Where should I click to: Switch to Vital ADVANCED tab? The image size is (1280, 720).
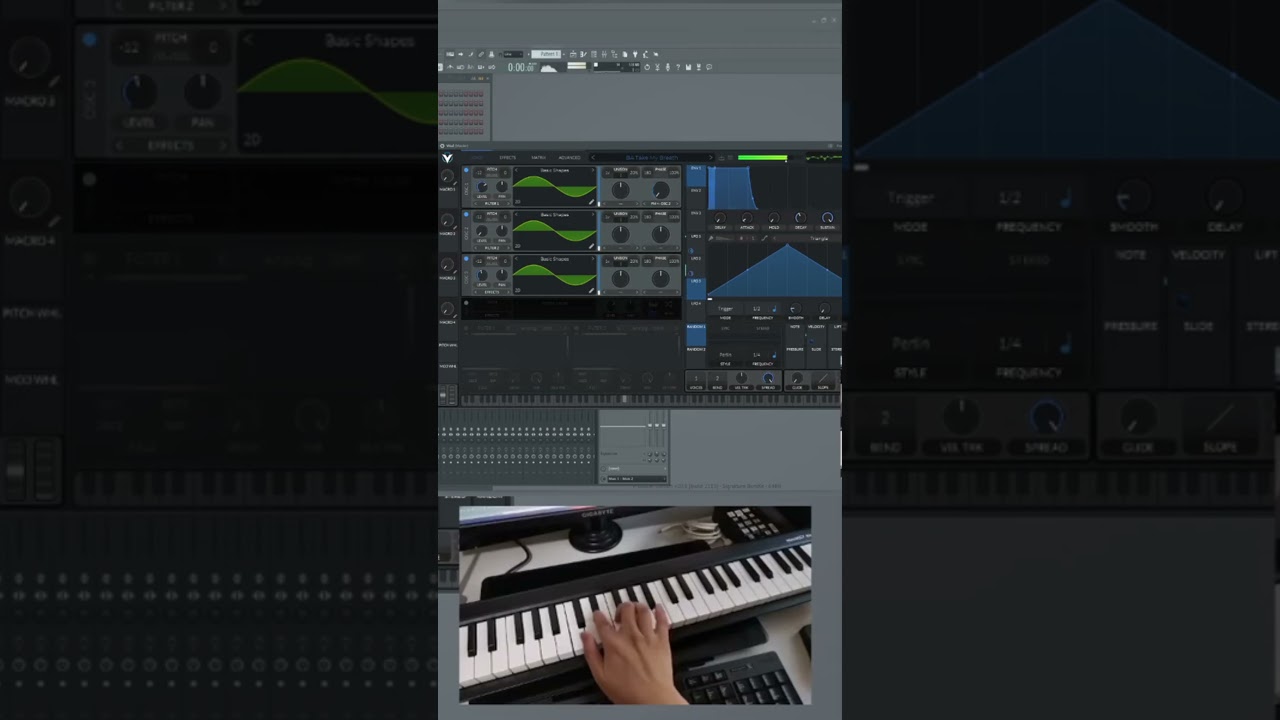point(569,158)
